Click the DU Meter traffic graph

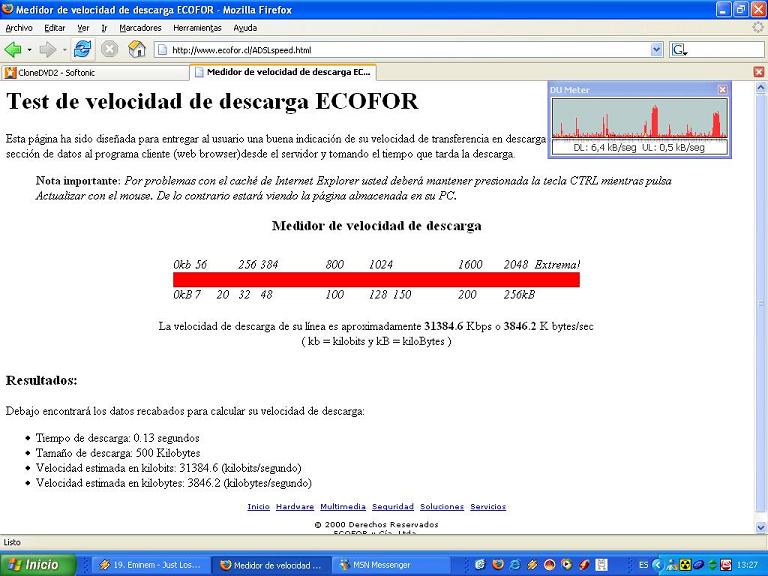640,118
